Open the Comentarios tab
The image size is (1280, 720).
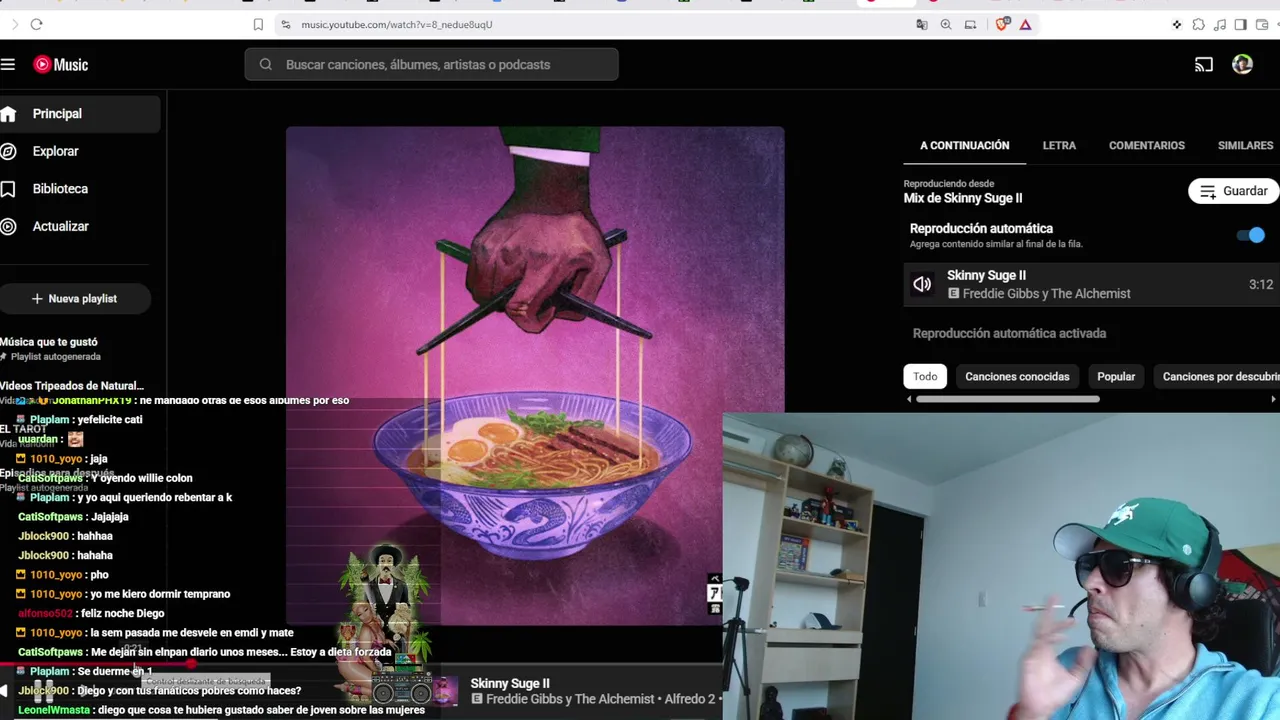click(1146, 146)
